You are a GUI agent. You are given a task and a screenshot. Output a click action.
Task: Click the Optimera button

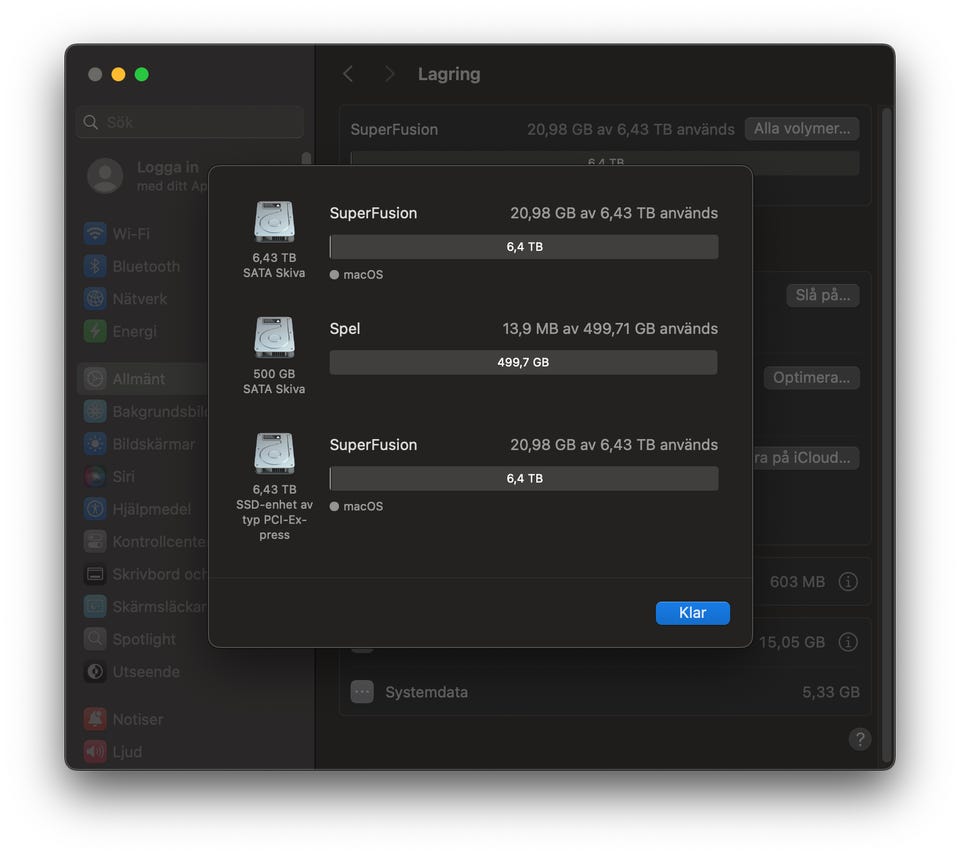[x=811, y=378]
